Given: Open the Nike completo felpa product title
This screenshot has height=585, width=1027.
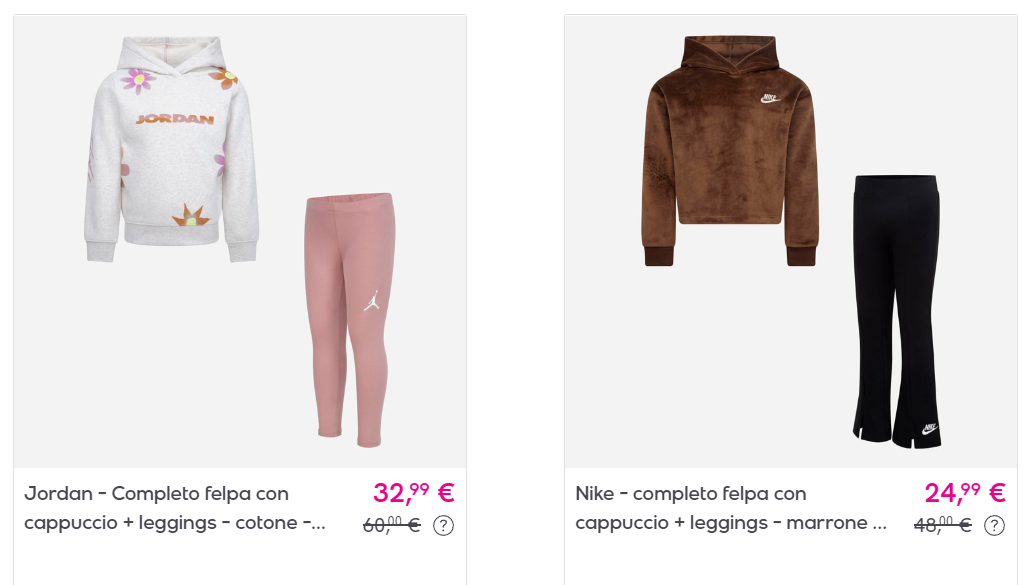Looking at the screenshot, I should pos(731,508).
